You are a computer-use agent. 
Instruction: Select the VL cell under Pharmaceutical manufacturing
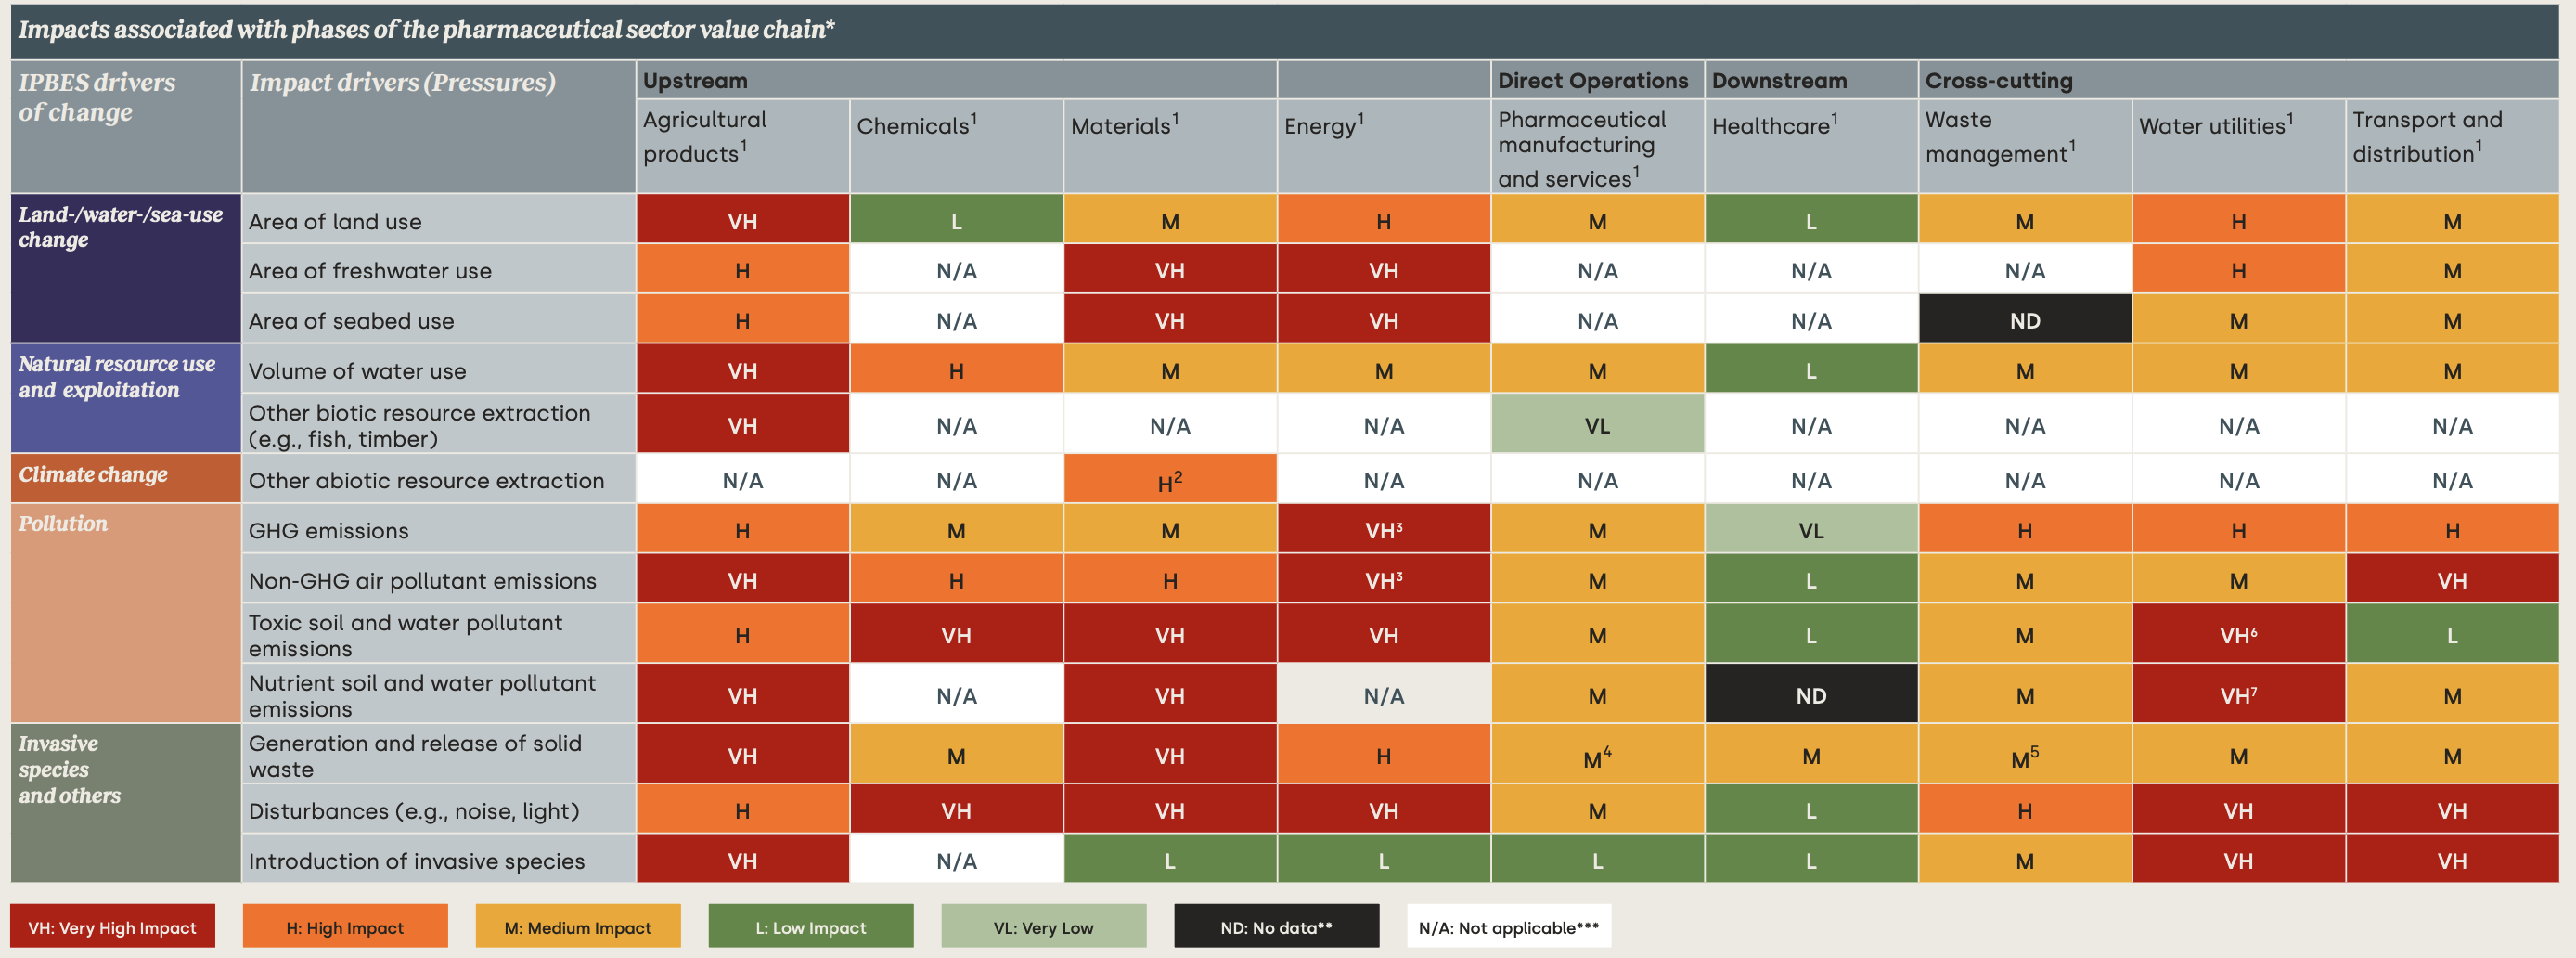click(x=1597, y=426)
